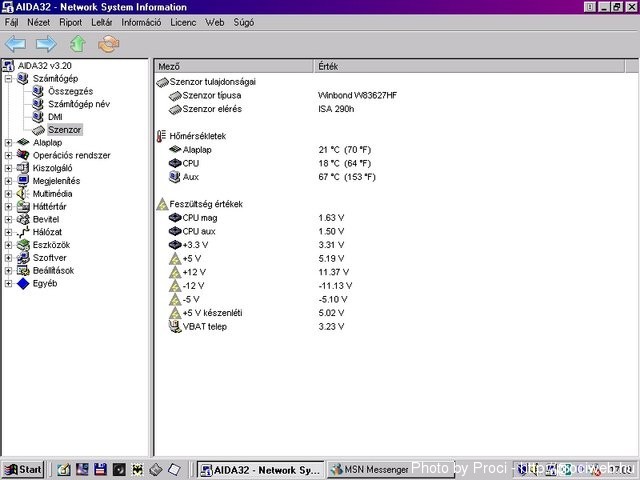Click the Számítógép computer icon in tree
This screenshot has height=480, width=640.
23,78
